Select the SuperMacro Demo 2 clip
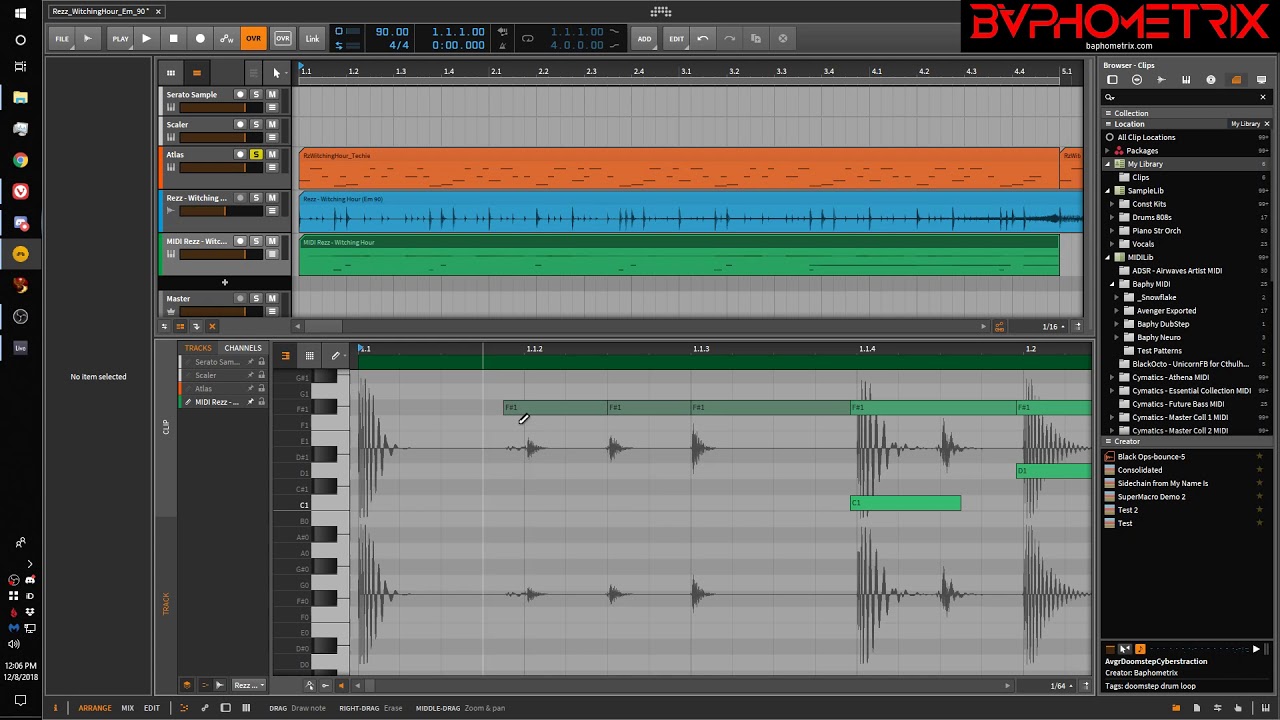The image size is (1280, 720). pos(1151,497)
